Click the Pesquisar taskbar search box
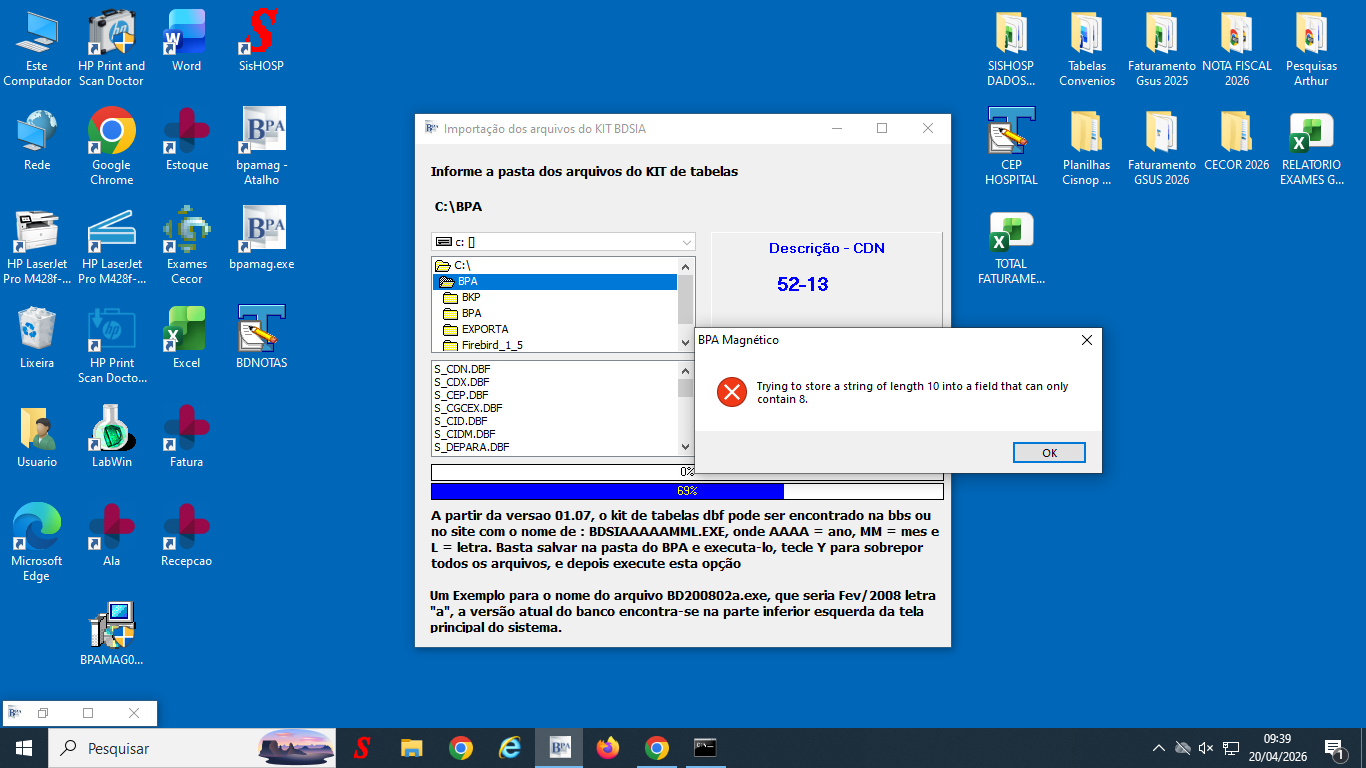The width and height of the screenshot is (1366, 768). tap(192, 747)
